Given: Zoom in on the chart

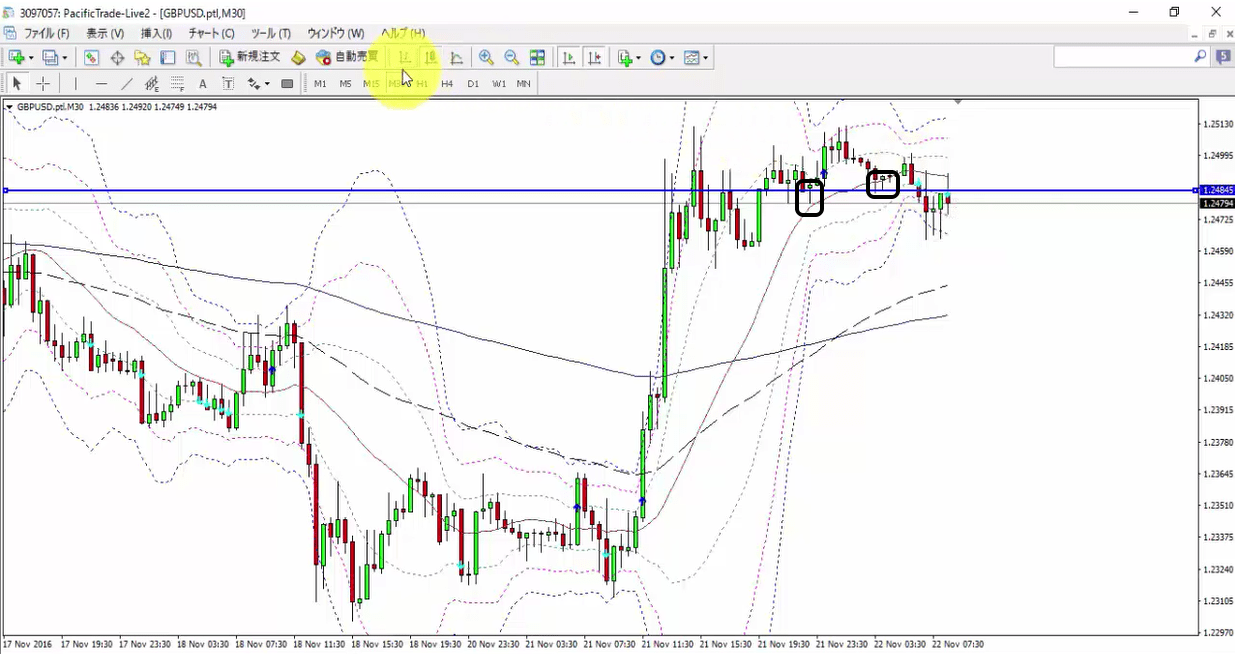Looking at the screenshot, I should point(486,58).
